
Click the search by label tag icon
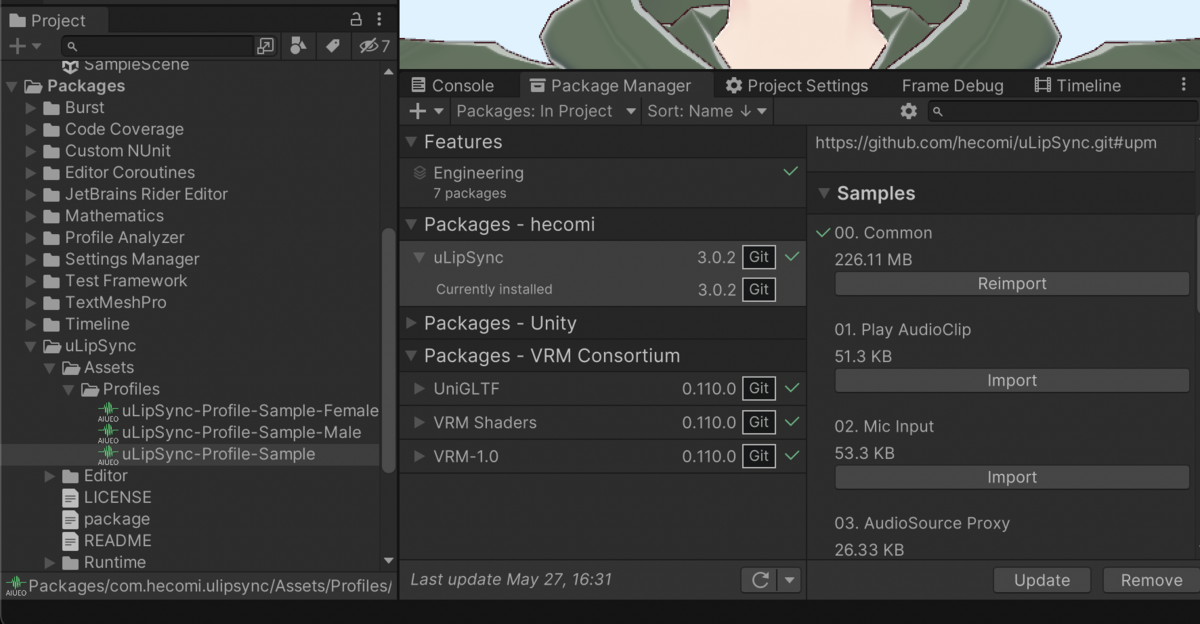(333, 46)
